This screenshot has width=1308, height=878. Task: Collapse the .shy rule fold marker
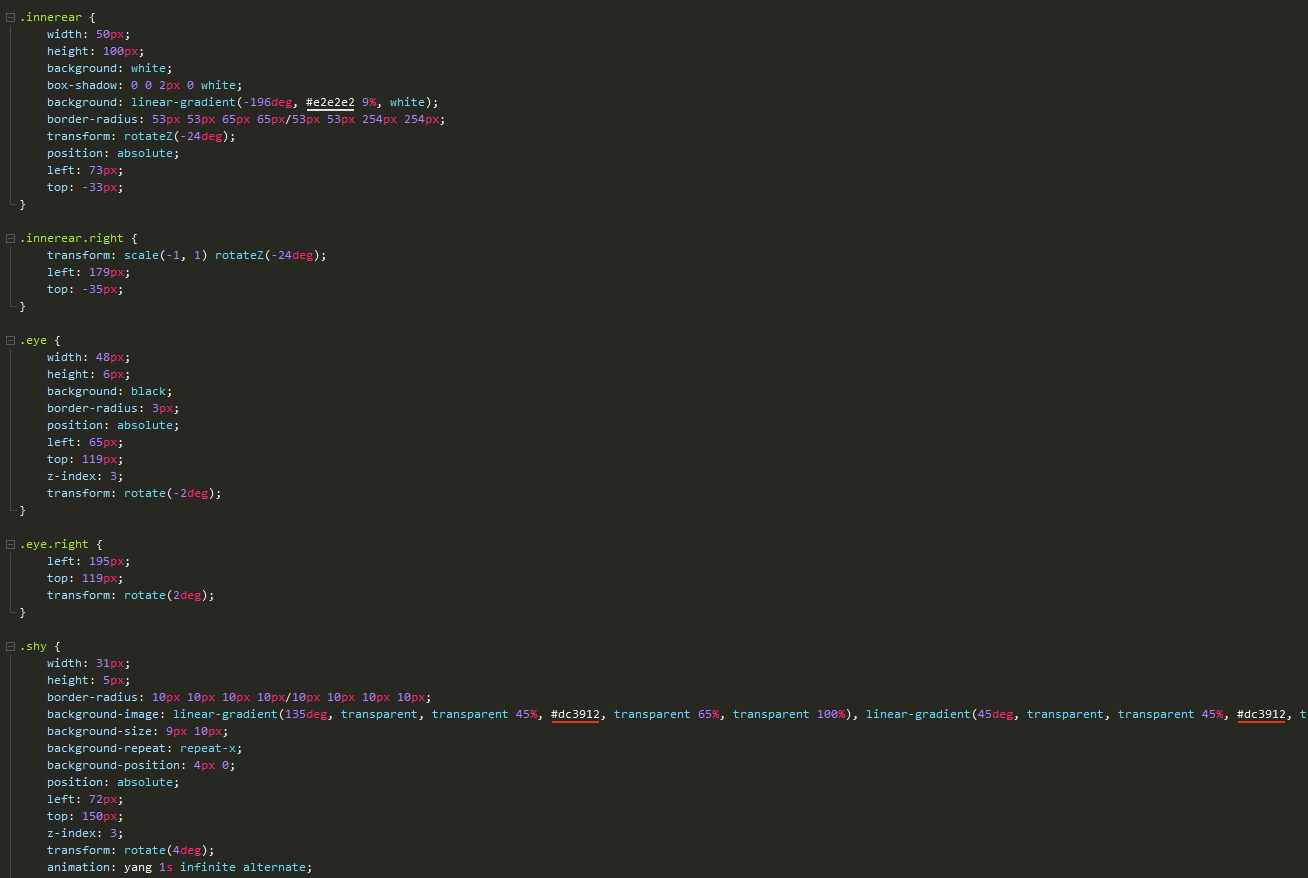[10, 647]
